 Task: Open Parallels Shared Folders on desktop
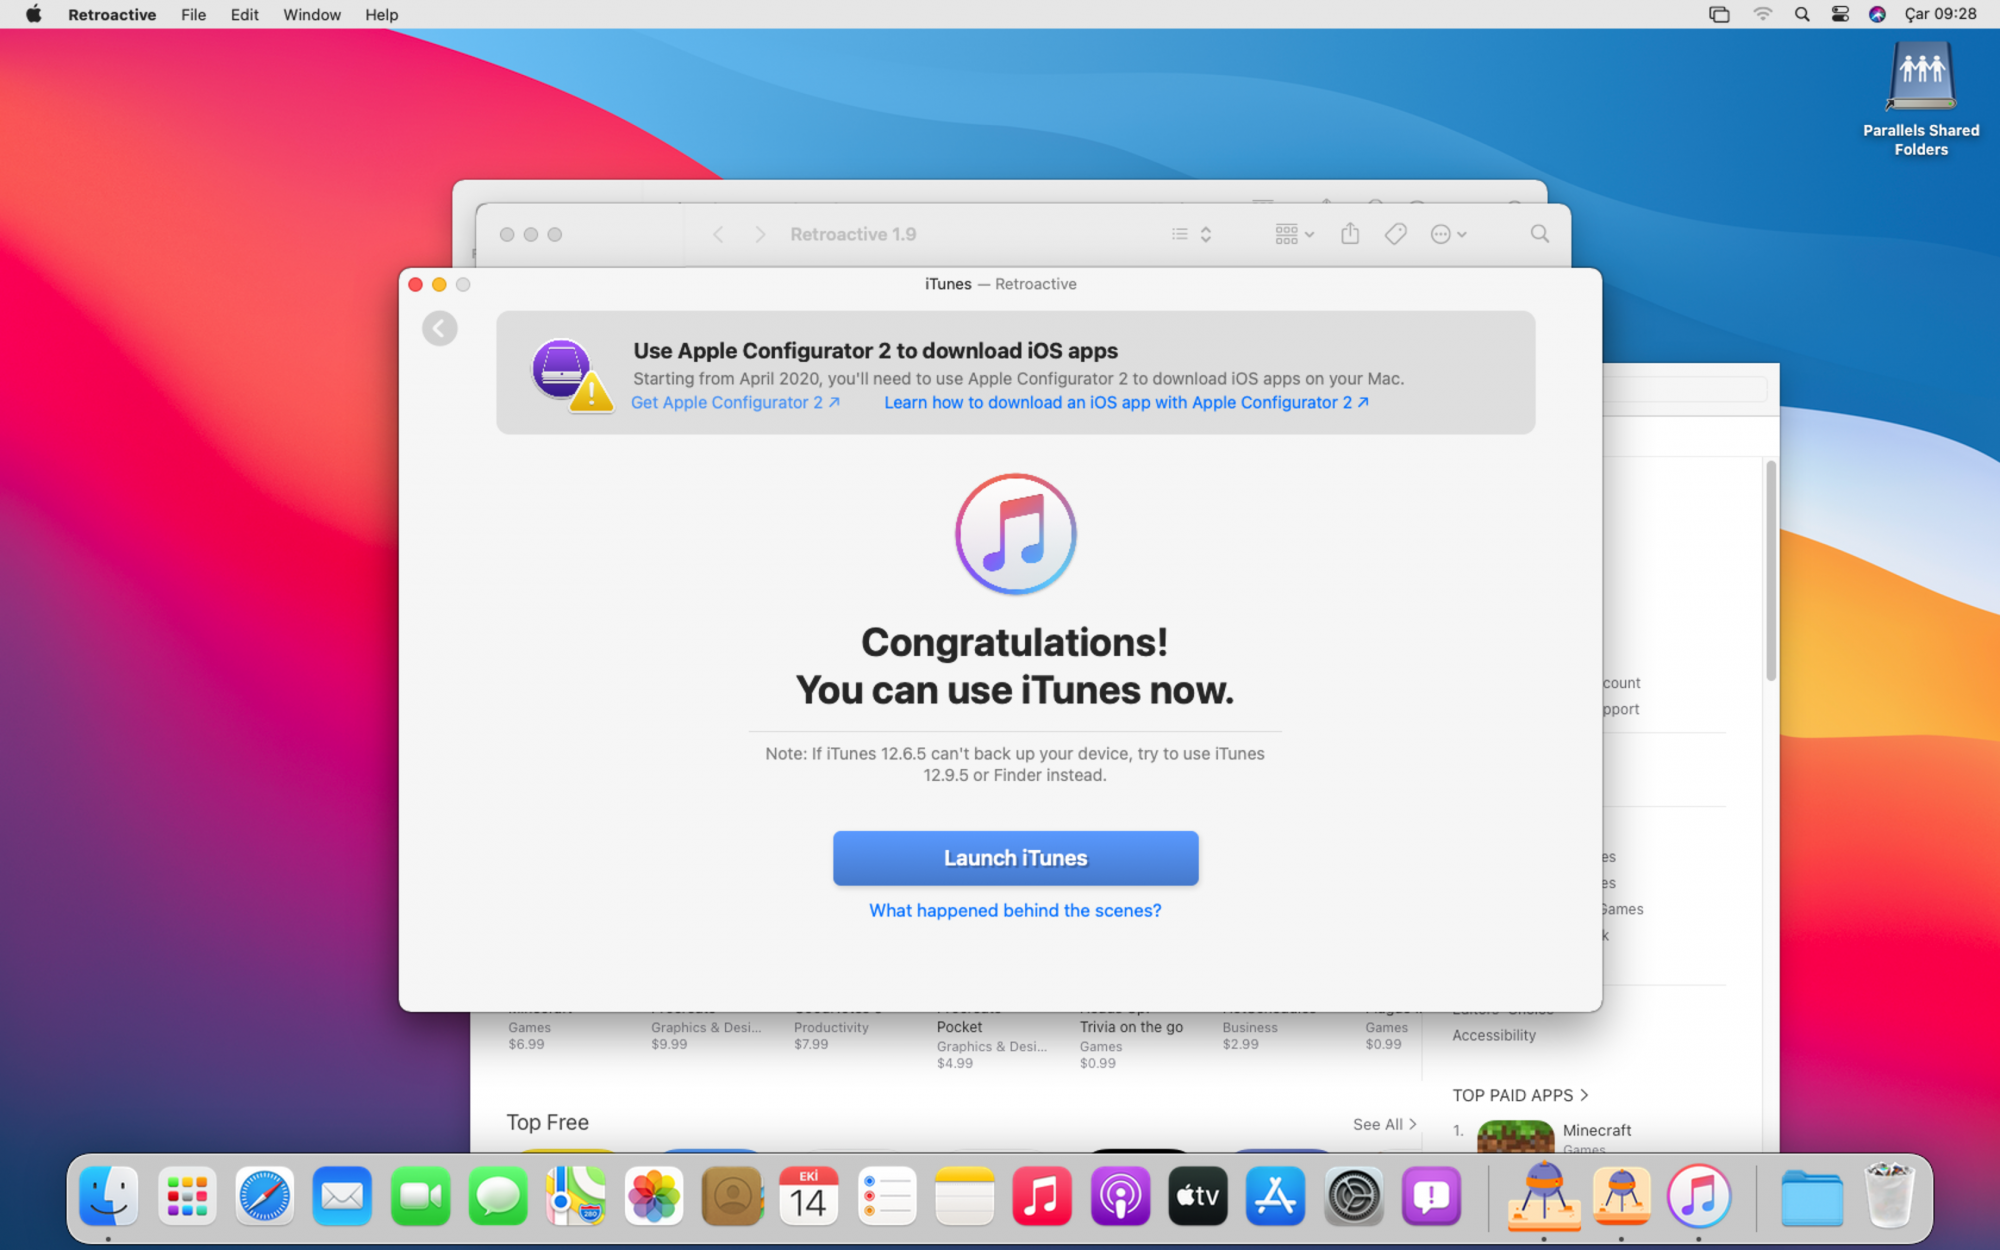coord(1920,99)
